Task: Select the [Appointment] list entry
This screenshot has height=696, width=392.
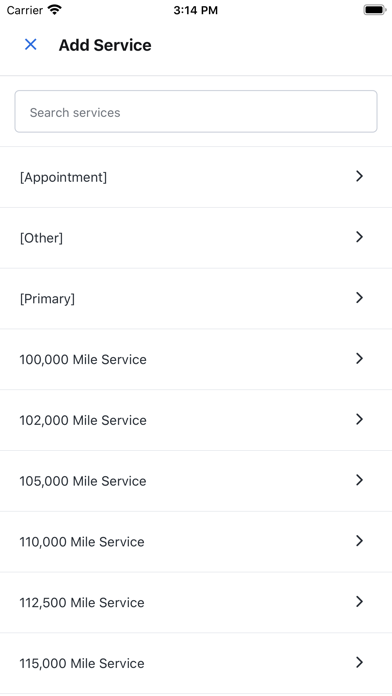Action: [x=196, y=177]
